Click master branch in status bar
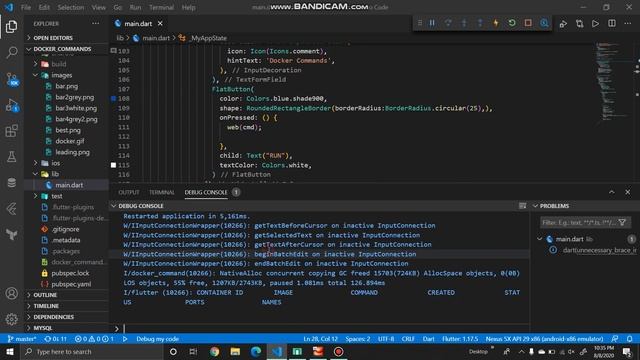 [x=22, y=339]
